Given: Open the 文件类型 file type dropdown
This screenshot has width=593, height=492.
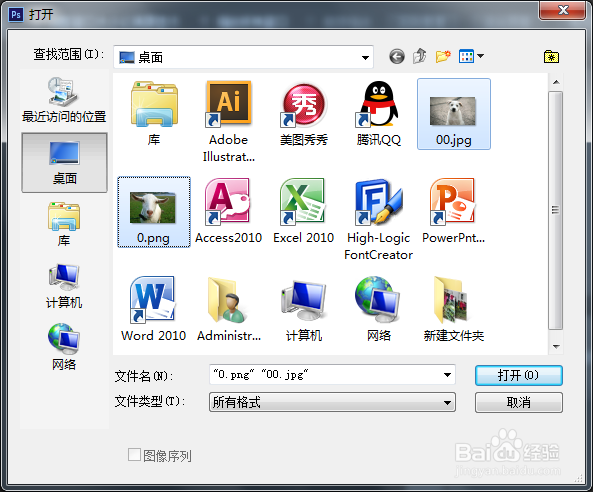Looking at the screenshot, I should [x=332, y=402].
